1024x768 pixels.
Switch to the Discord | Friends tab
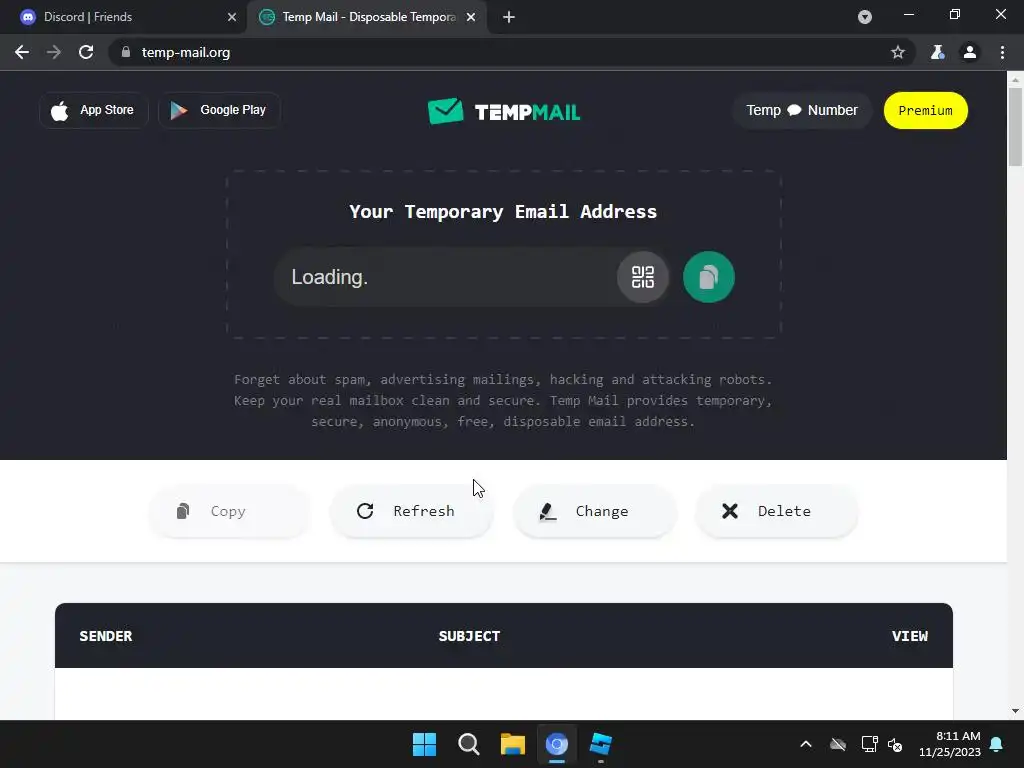click(124, 17)
